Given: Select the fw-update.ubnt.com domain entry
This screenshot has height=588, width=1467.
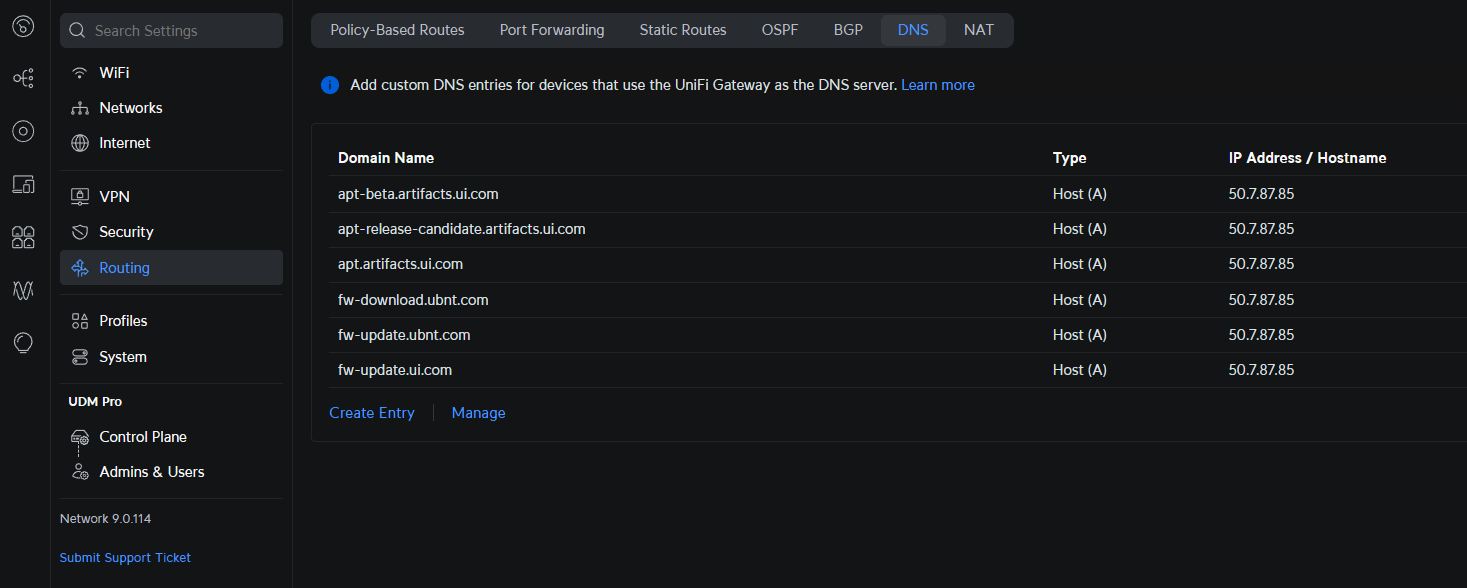Looking at the screenshot, I should (x=404, y=335).
